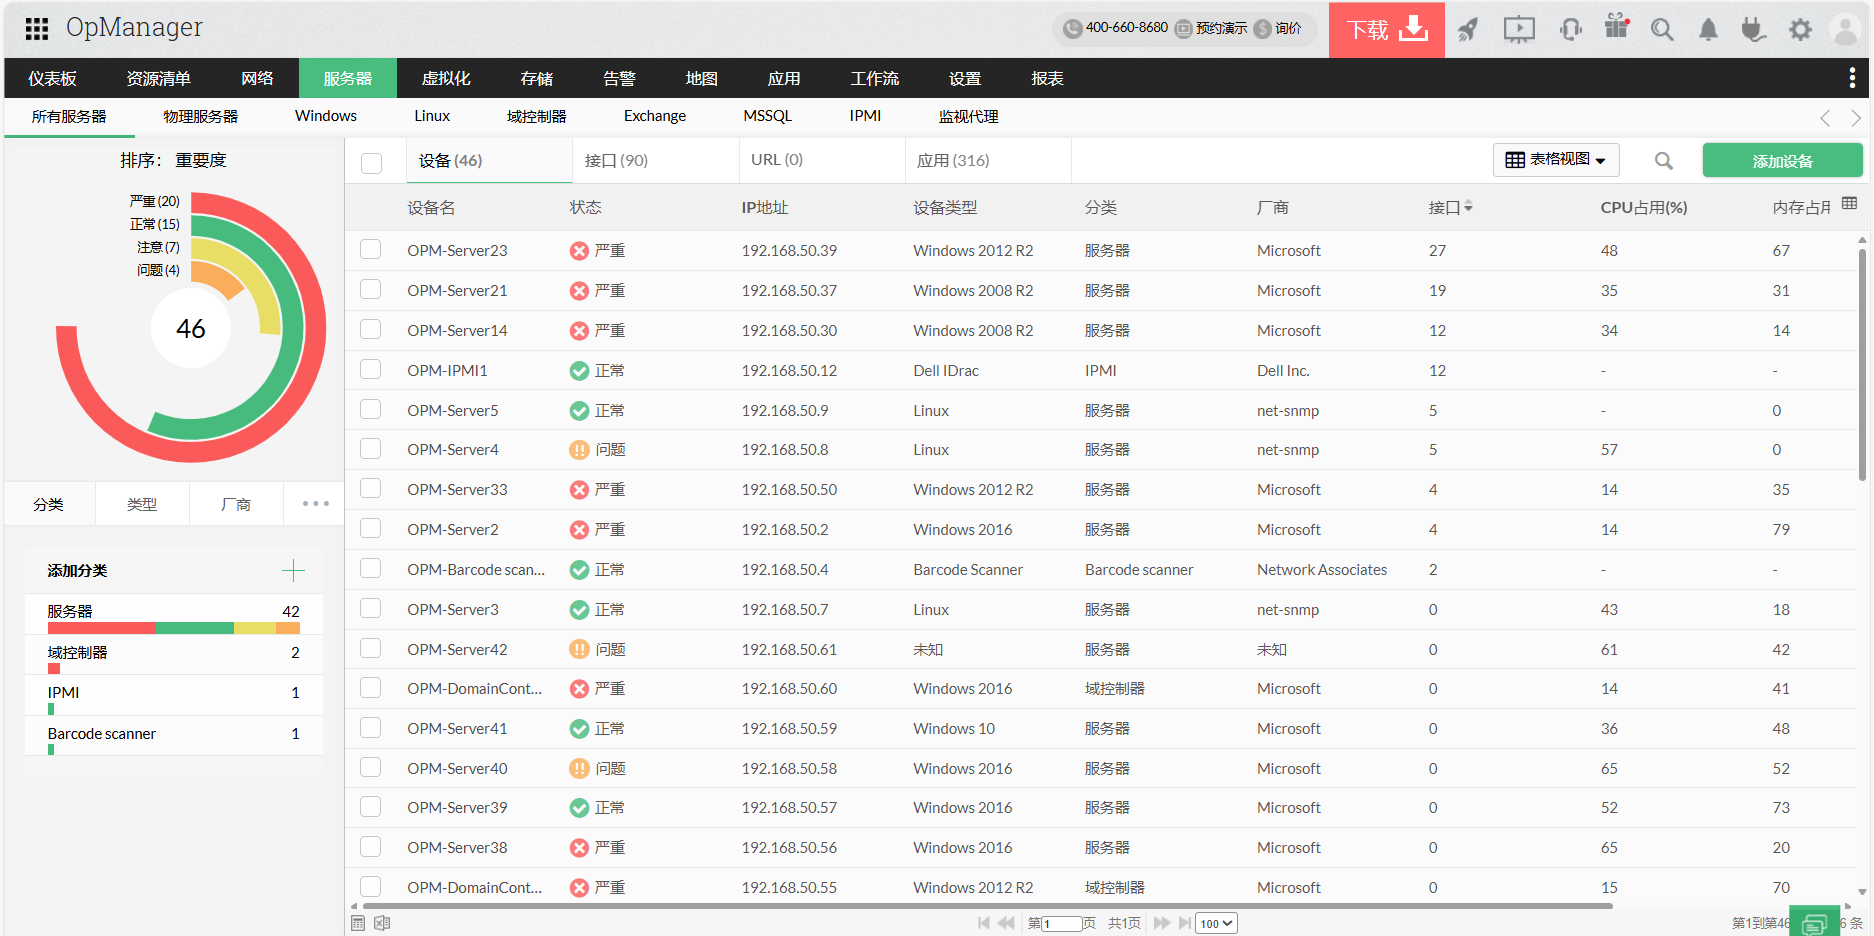Open the user profile avatar
The width and height of the screenshot is (1874, 936).
tap(1845, 30)
